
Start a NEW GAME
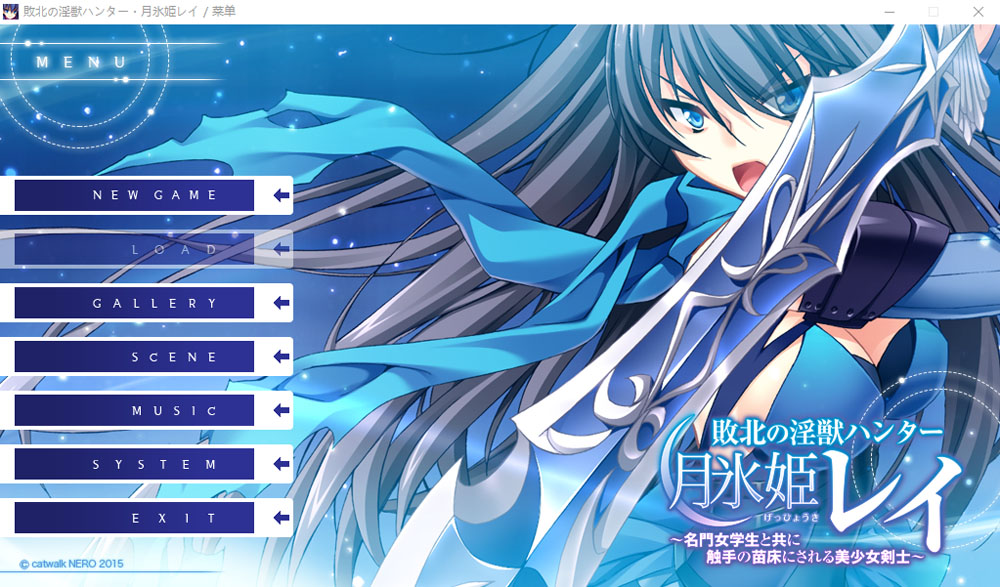[x=135, y=195]
